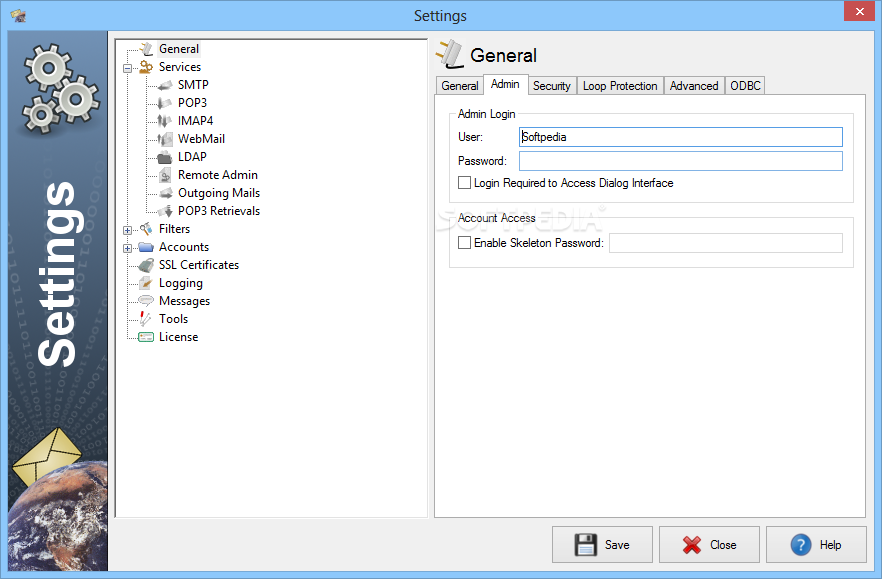Tick the Enable Skeleton Password checkbox
This screenshot has height=579, width=882.
(x=464, y=243)
